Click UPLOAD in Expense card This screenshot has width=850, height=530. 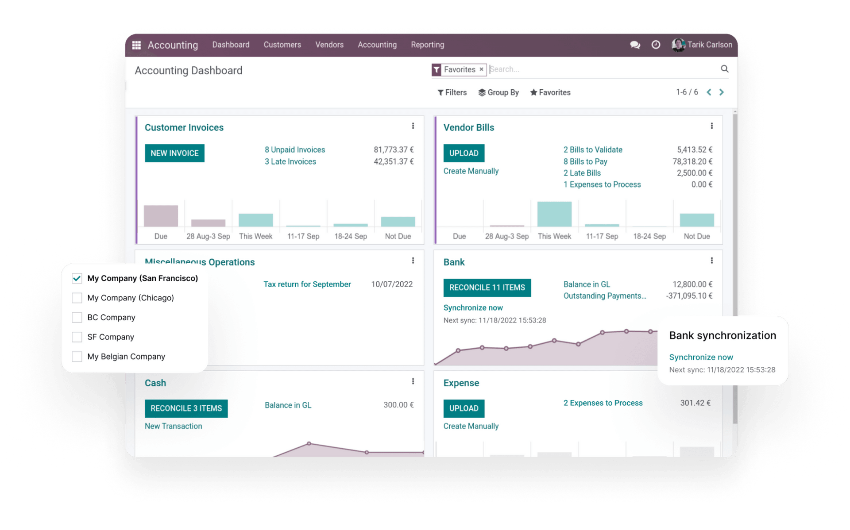[464, 409]
